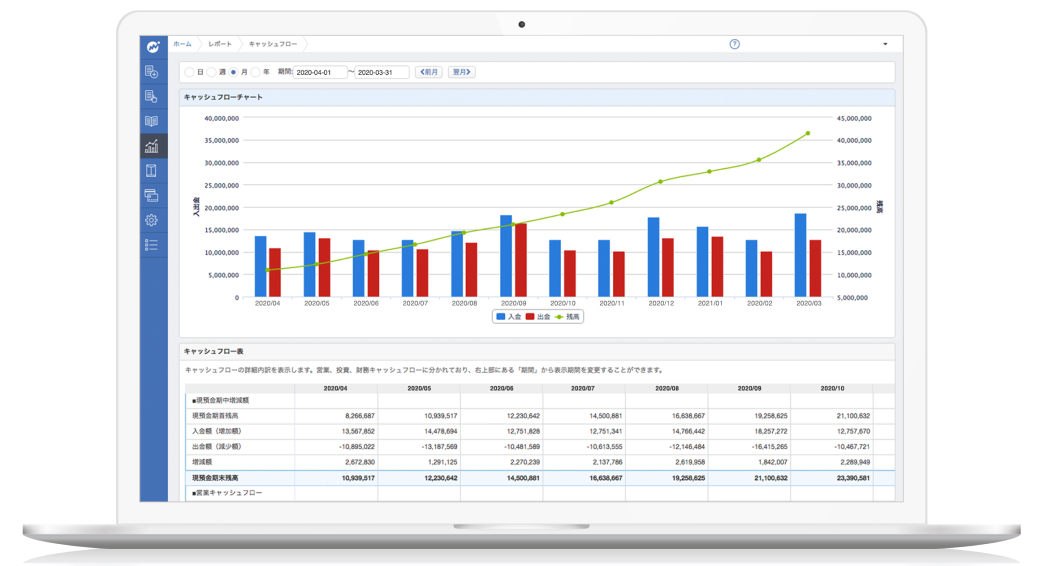
Task: Select the 日 (day) radio button
Action: (190, 72)
